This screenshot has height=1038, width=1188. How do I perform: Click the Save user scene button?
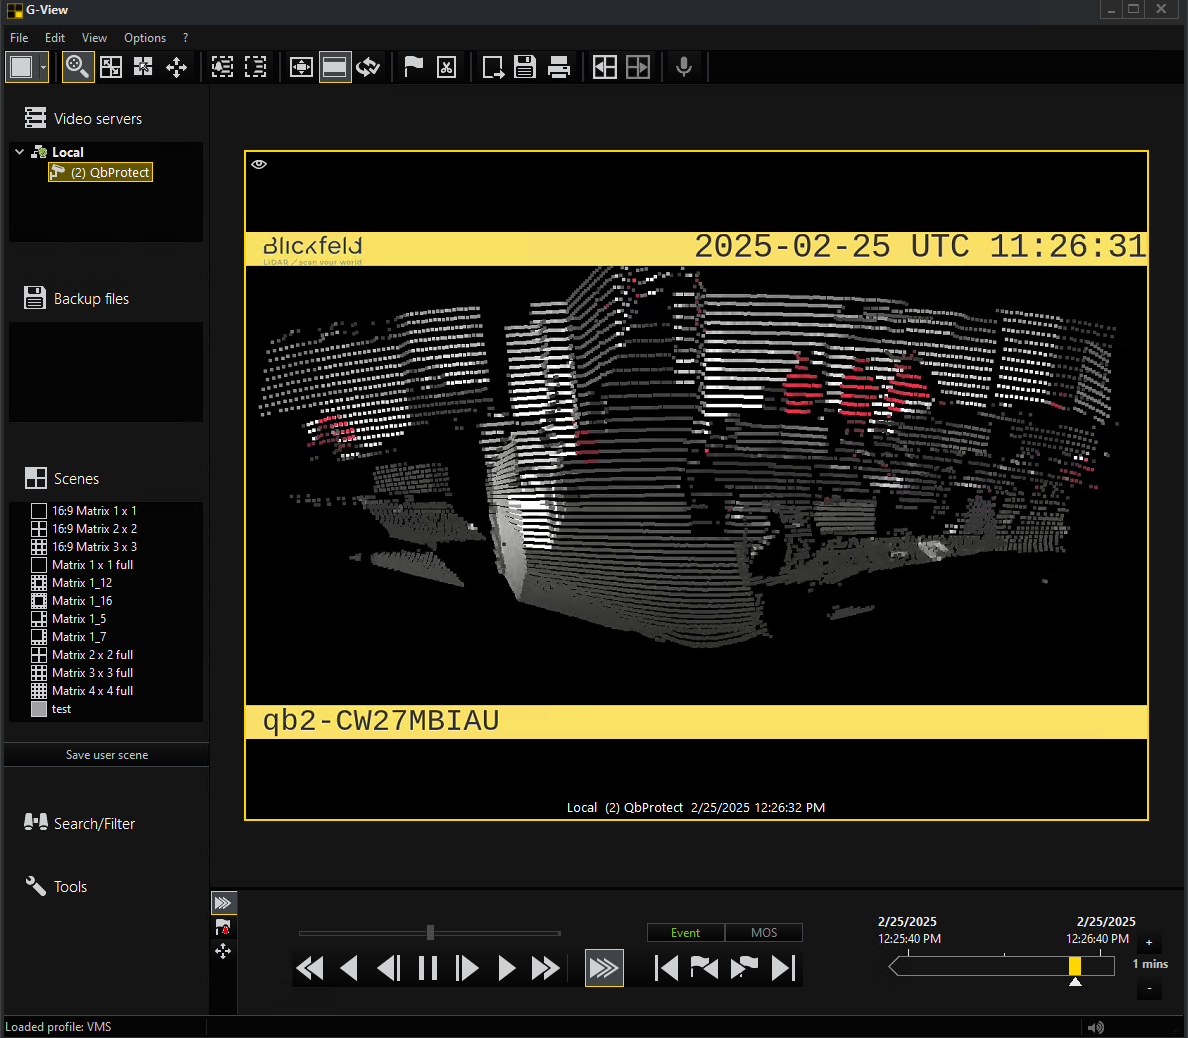point(107,755)
